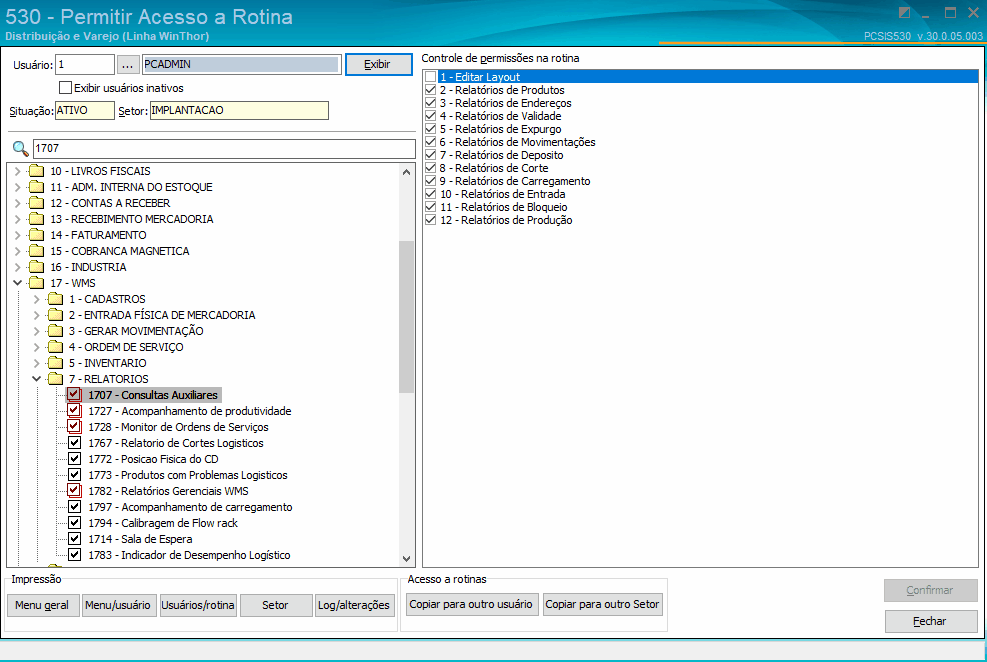Click the folder icon of 10 - LIVROS FISCAIS

pyautogui.click(x=37, y=171)
